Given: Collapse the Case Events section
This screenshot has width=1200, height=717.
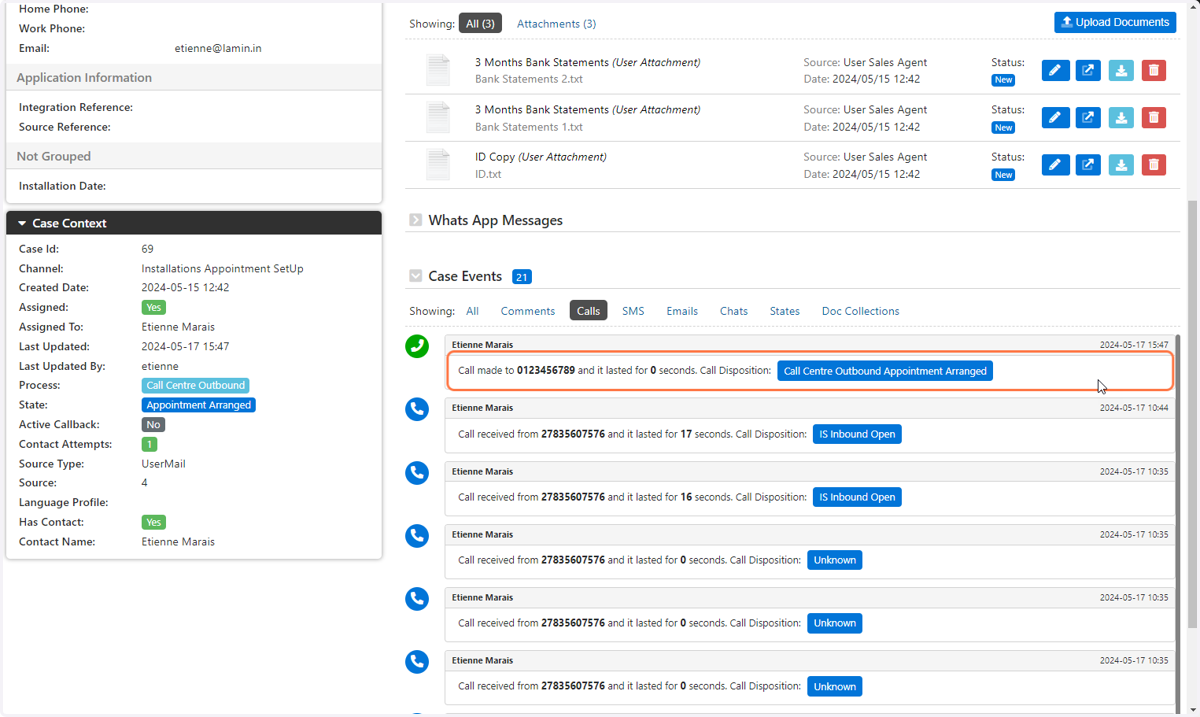Looking at the screenshot, I should [x=415, y=276].
